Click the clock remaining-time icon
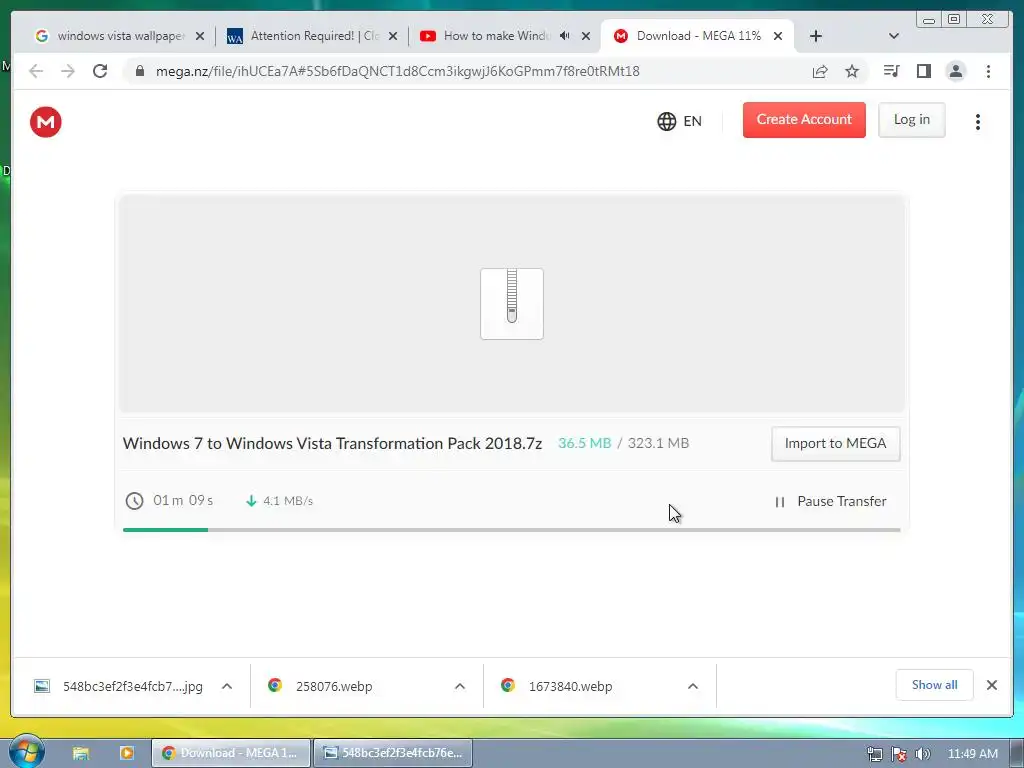This screenshot has height=768, width=1024. tap(135, 501)
